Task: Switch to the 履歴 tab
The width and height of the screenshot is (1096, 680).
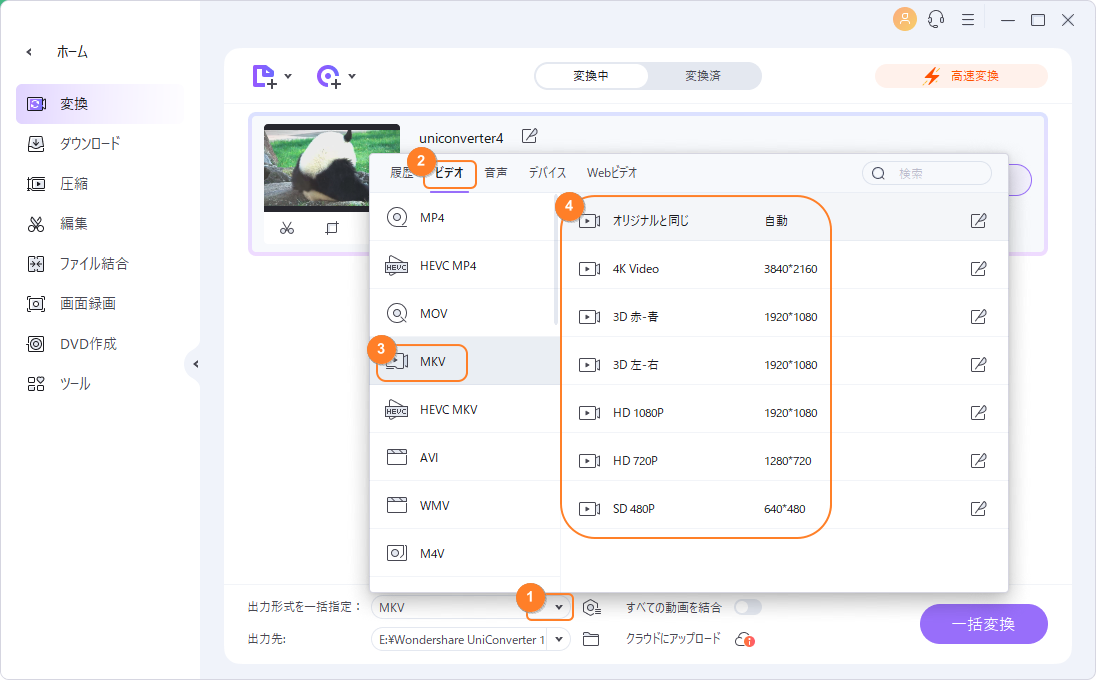Action: [402, 173]
